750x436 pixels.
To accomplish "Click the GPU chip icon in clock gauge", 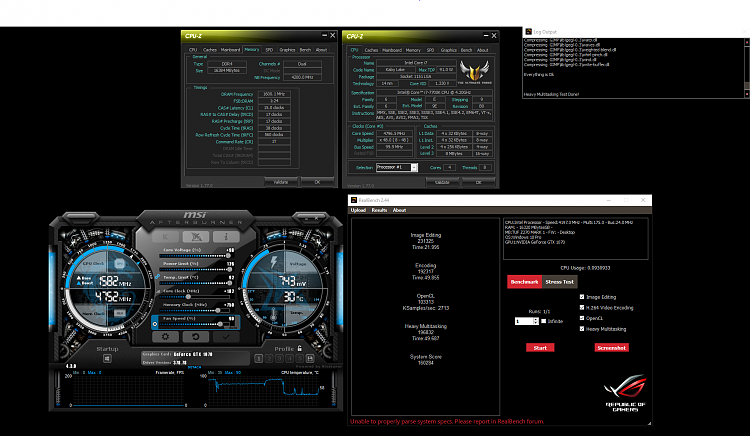I will point(120,263).
